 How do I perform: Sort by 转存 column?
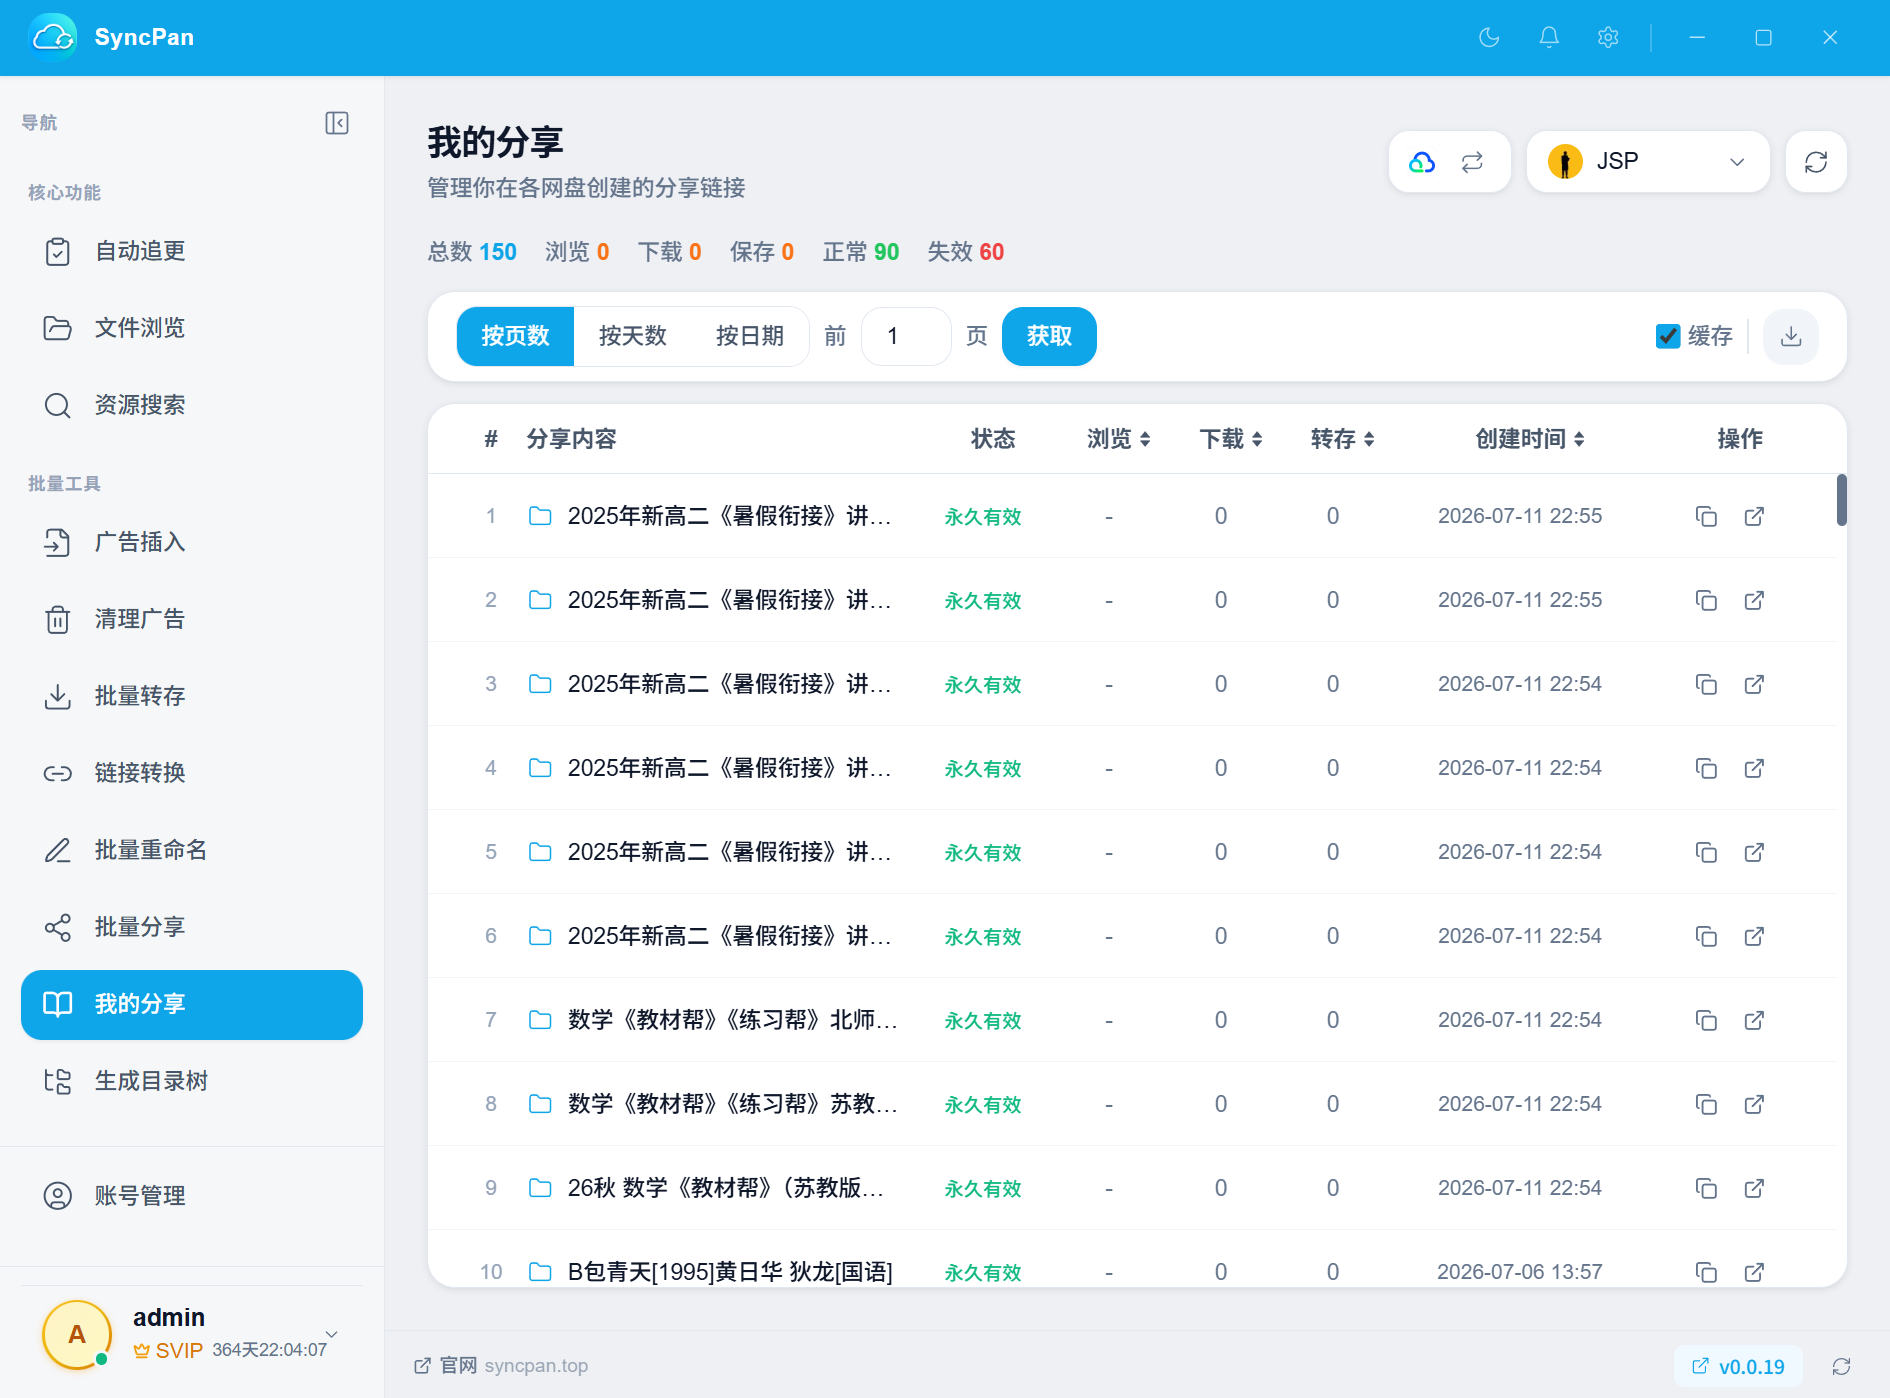click(x=1342, y=439)
